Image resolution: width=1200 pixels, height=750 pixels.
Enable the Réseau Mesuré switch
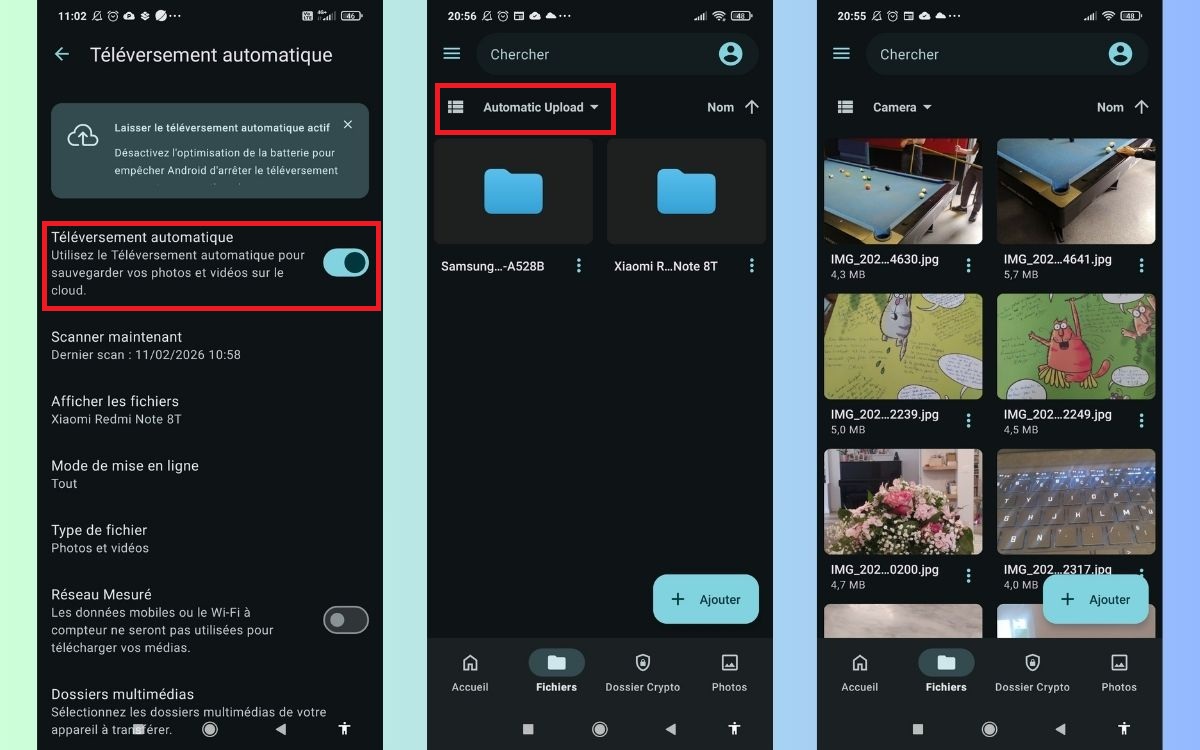click(345, 620)
